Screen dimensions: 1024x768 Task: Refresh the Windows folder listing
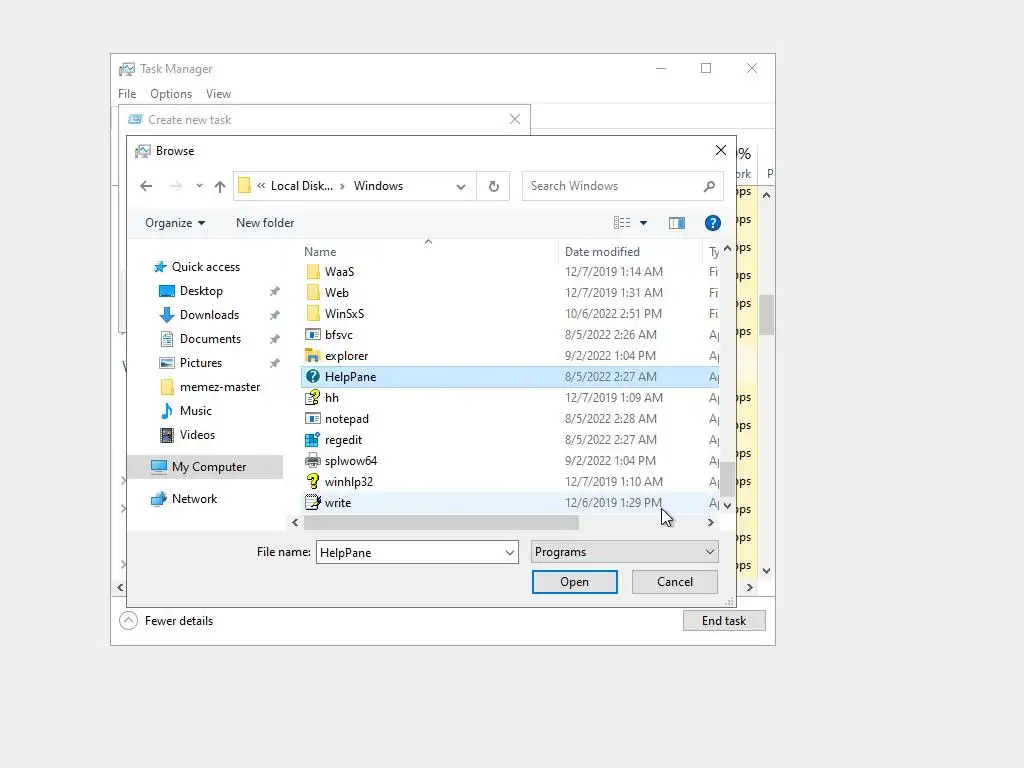(x=494, y=186)
